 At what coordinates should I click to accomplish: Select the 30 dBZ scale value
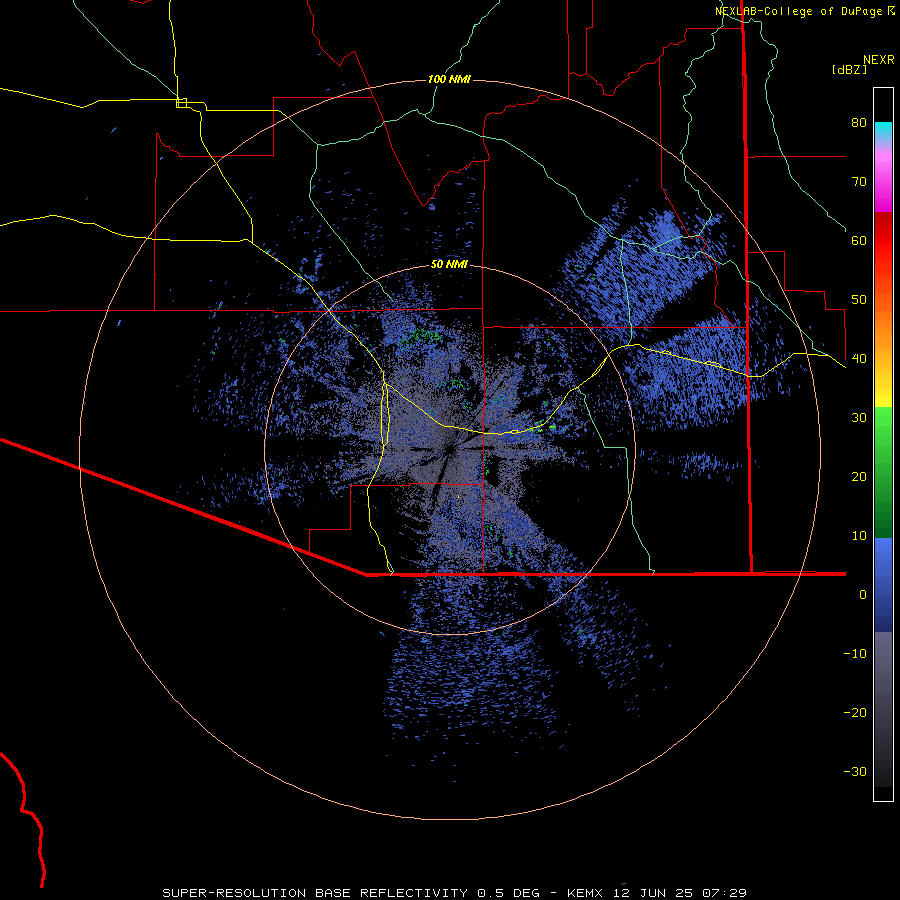click(x=859, y=418)
